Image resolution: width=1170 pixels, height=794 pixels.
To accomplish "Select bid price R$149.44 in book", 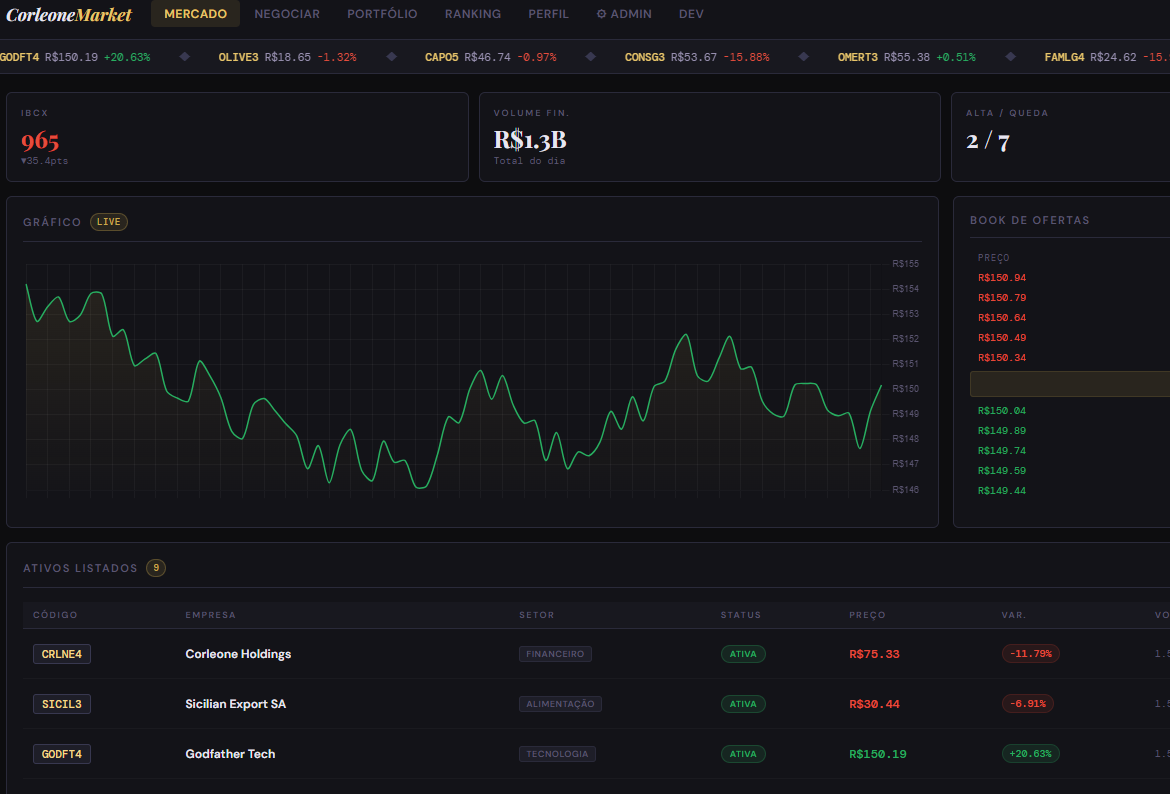I will (1001, 491).
